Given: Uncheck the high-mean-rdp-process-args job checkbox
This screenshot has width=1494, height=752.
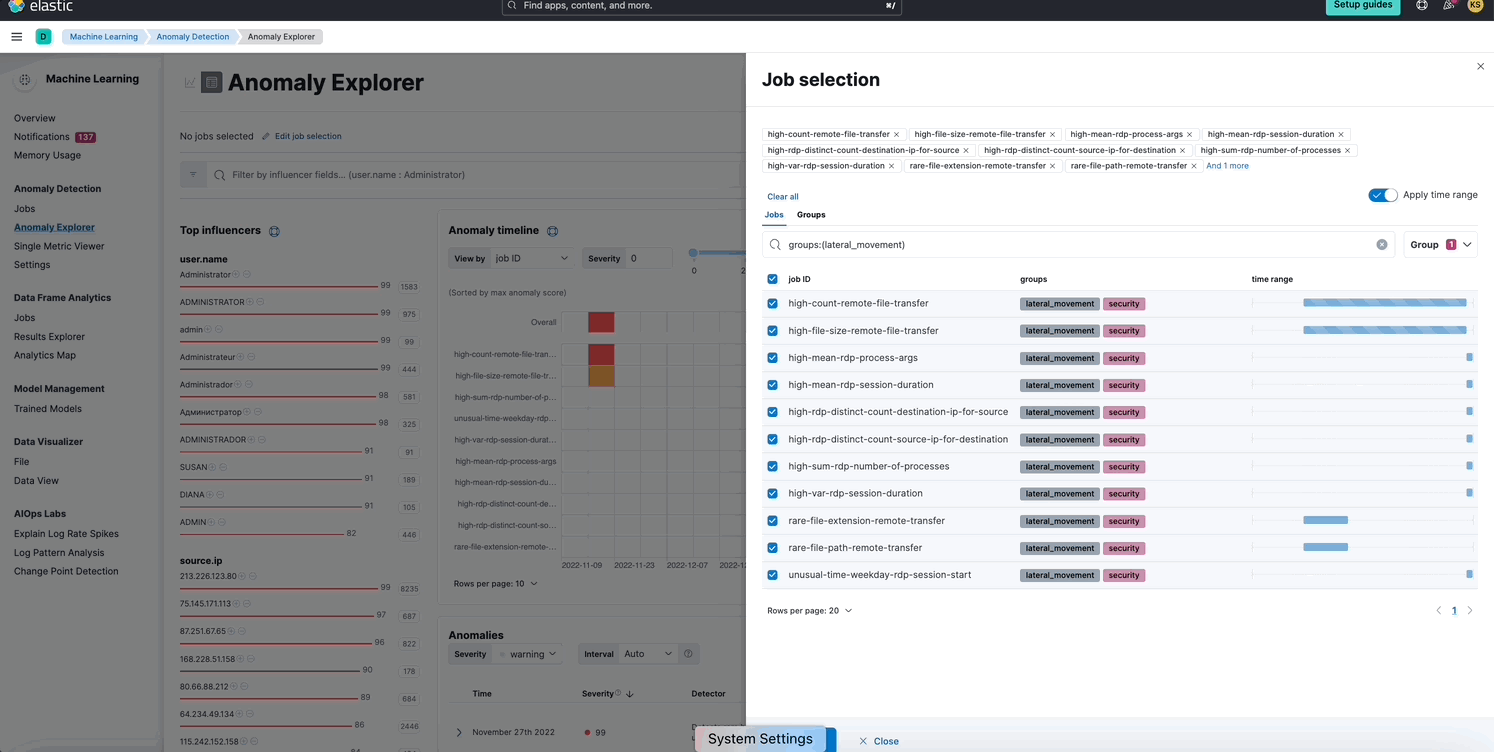Looking at the screenshot, I should click(772, 358).
